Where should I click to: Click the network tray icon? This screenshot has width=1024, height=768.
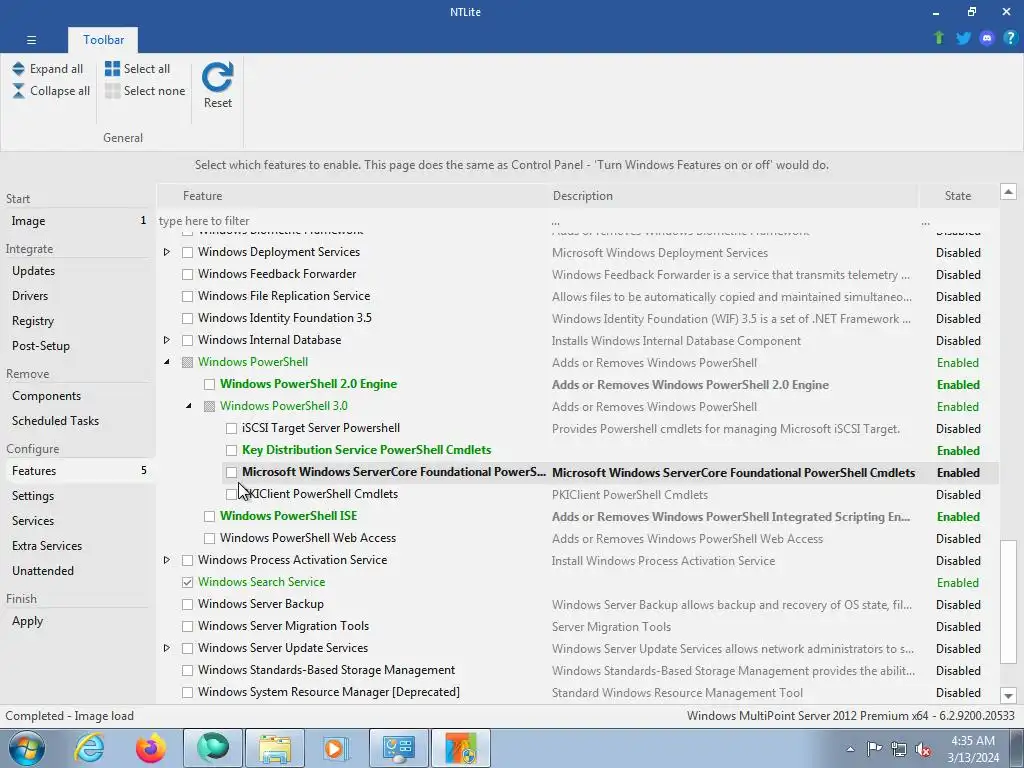899,749
